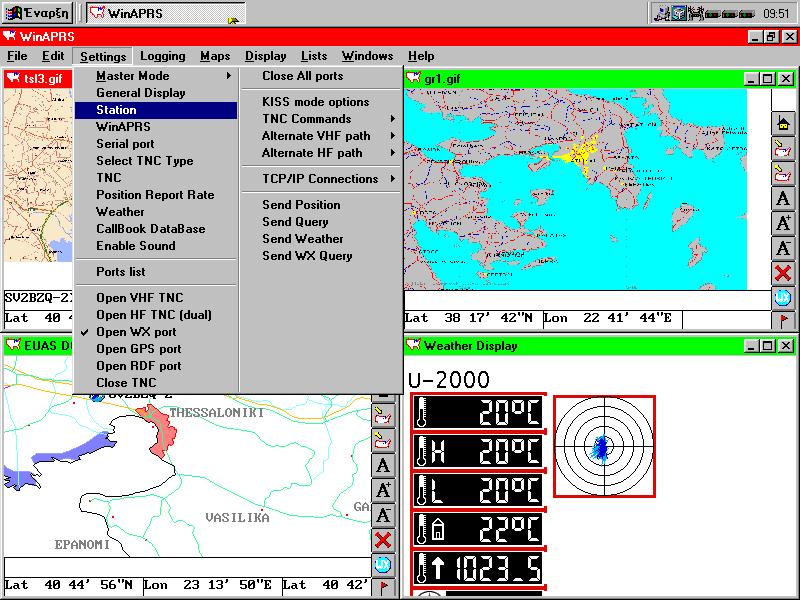Choose General Display settings

pyautogui.click(x=156, y=93)
